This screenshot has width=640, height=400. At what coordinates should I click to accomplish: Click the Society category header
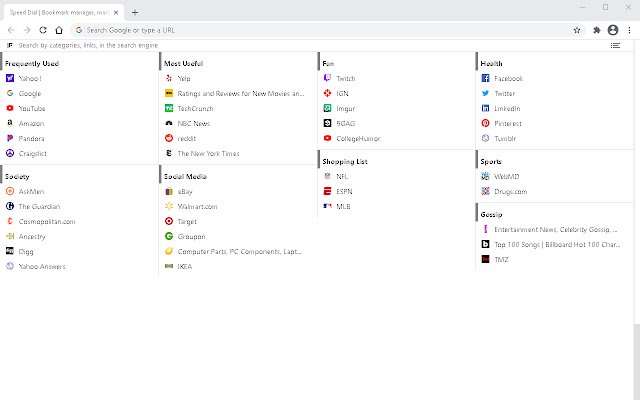click(17, 177)
